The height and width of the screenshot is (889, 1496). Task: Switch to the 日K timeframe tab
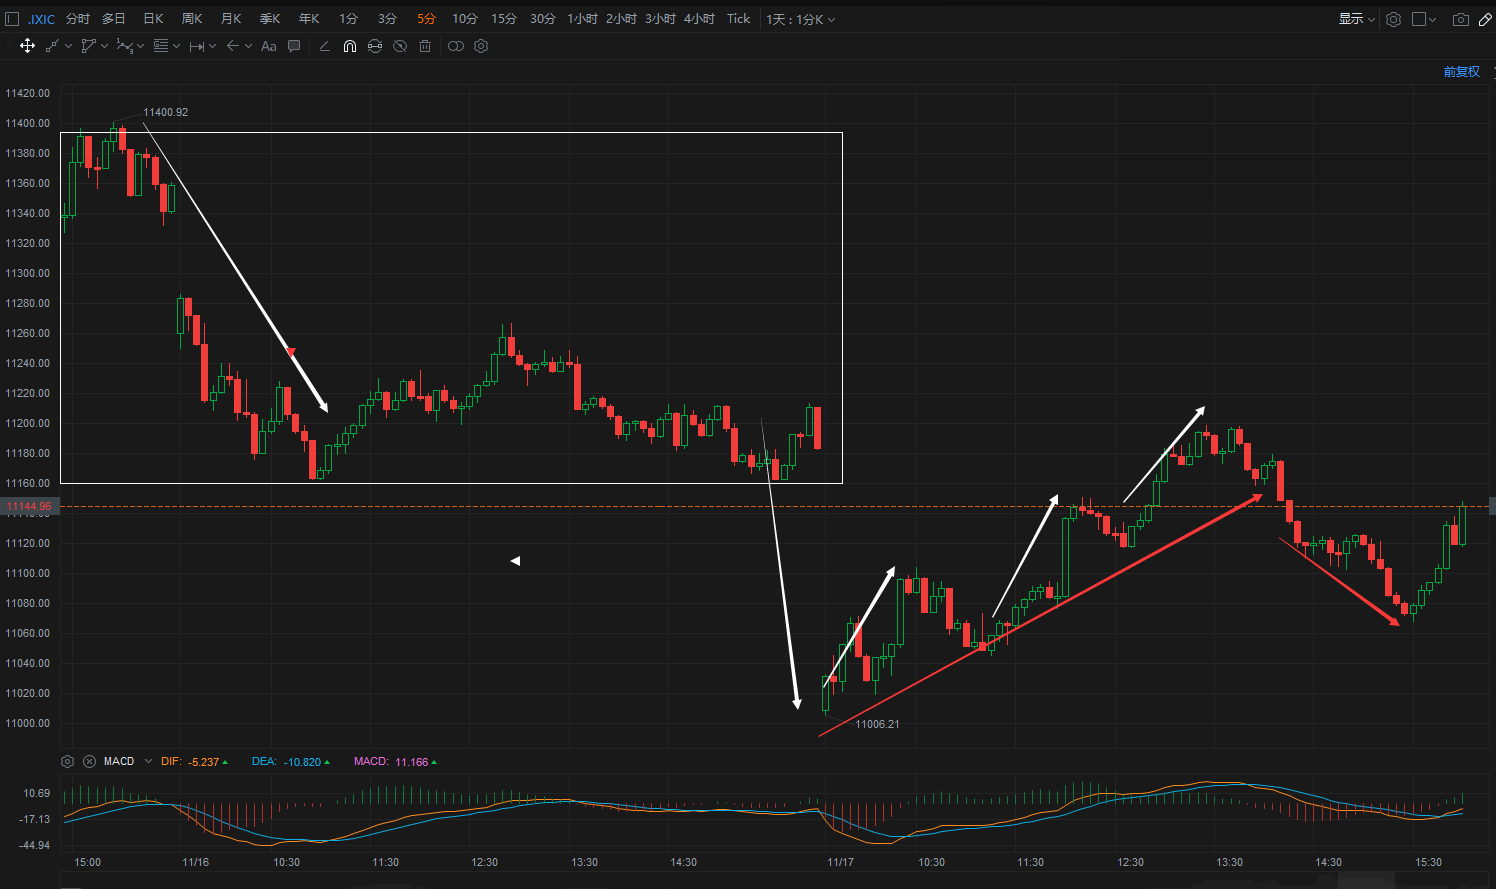[153, 19]
